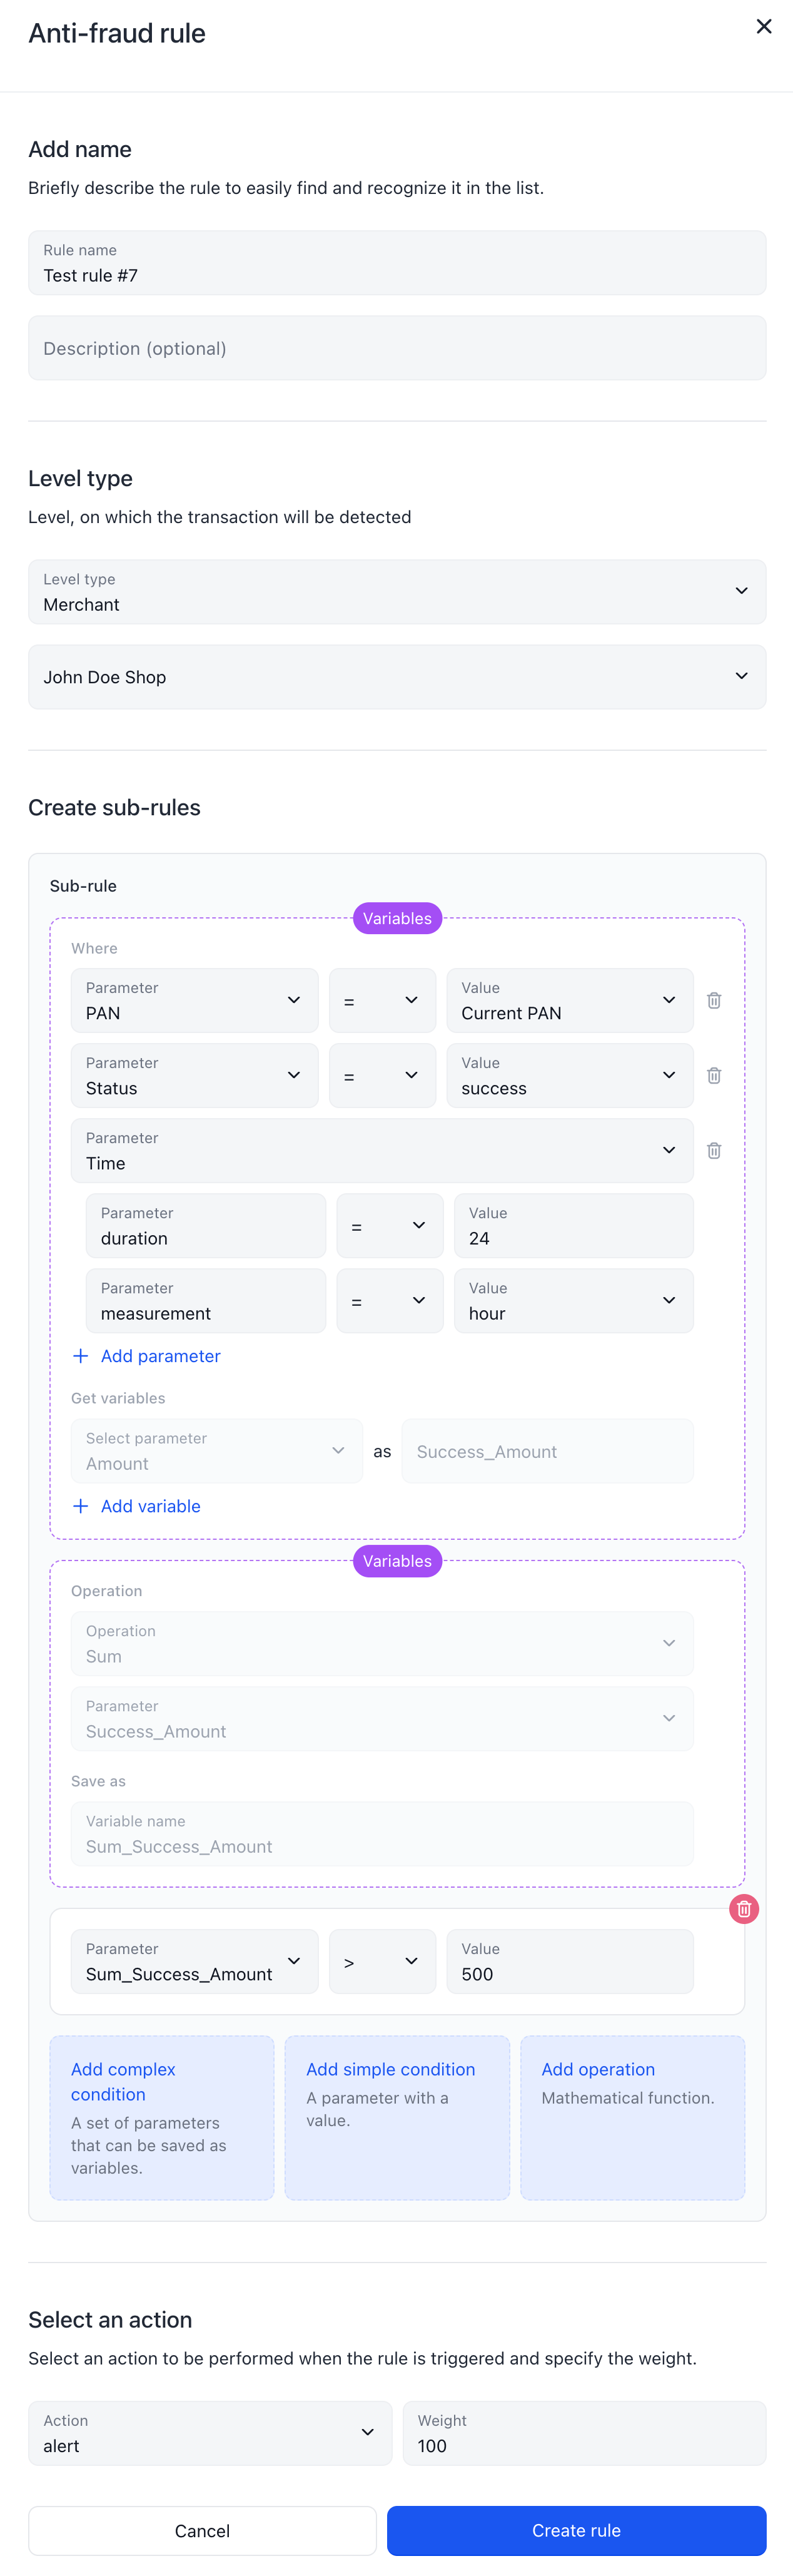793x2576 pixels.
Task: Change the greater-than operator dropdown
Action: coord(382,1961)
